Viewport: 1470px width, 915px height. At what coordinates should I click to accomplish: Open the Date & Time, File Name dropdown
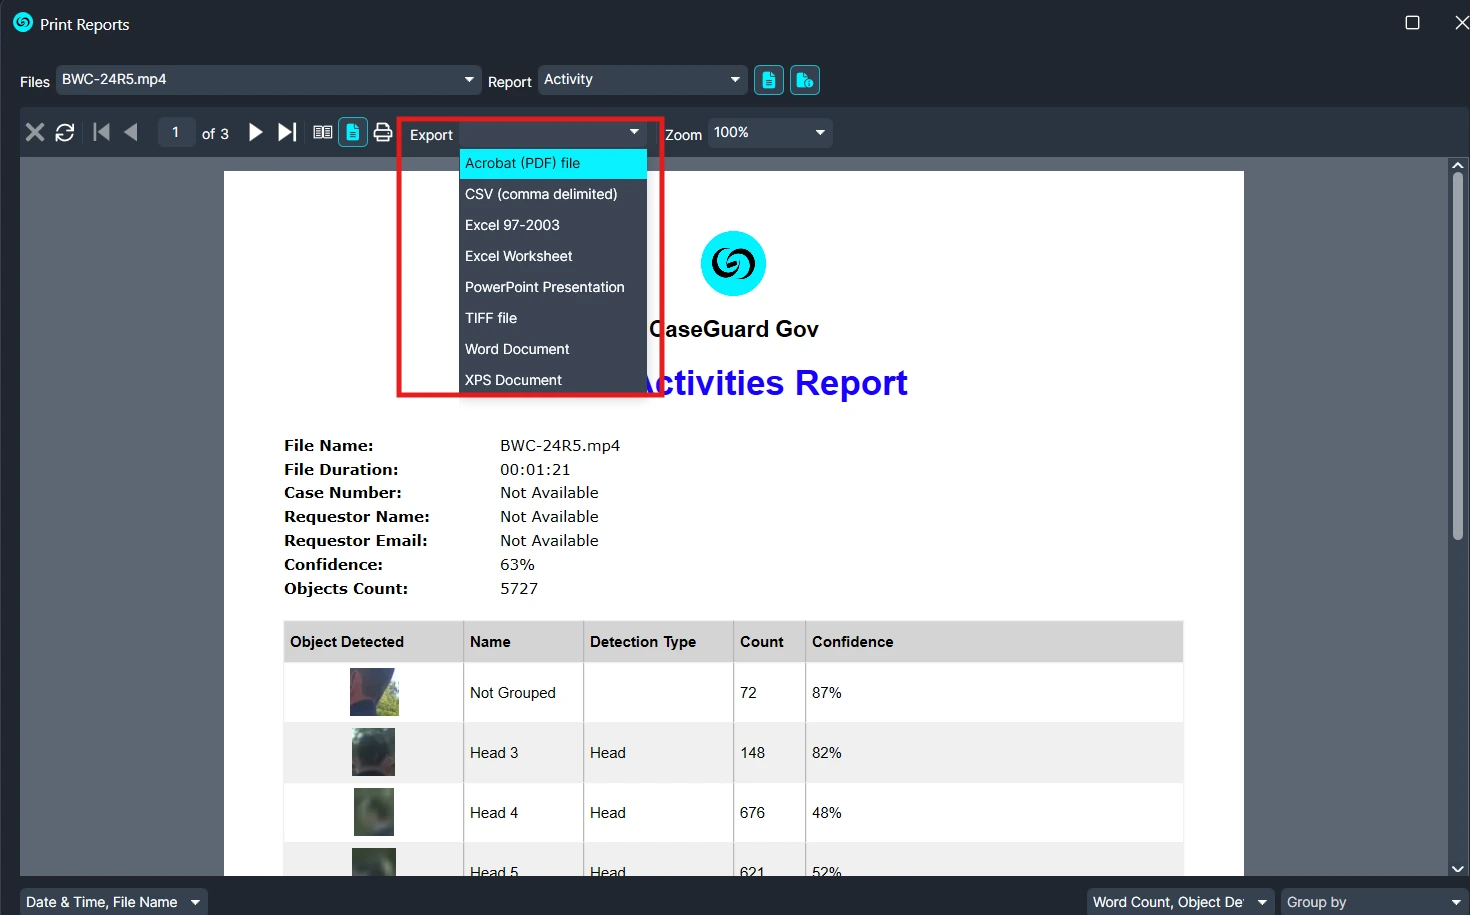[113, 902]
